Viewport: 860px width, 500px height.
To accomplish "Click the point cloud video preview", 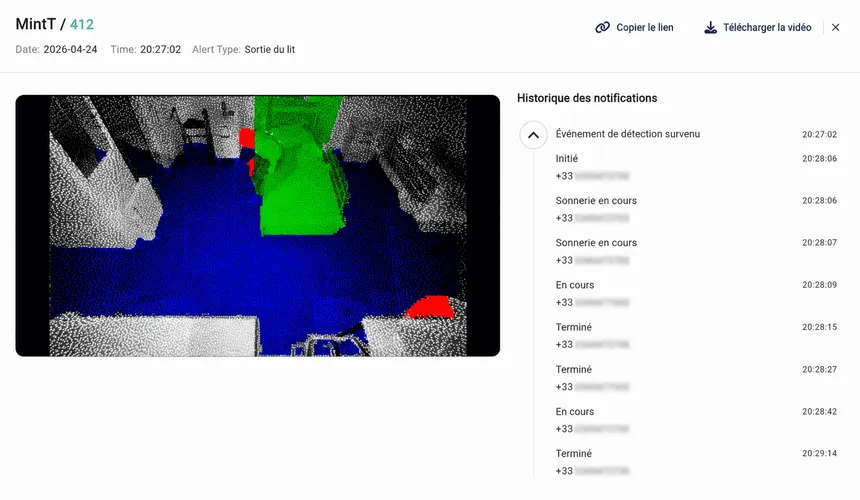I will (x=258, y=226).
